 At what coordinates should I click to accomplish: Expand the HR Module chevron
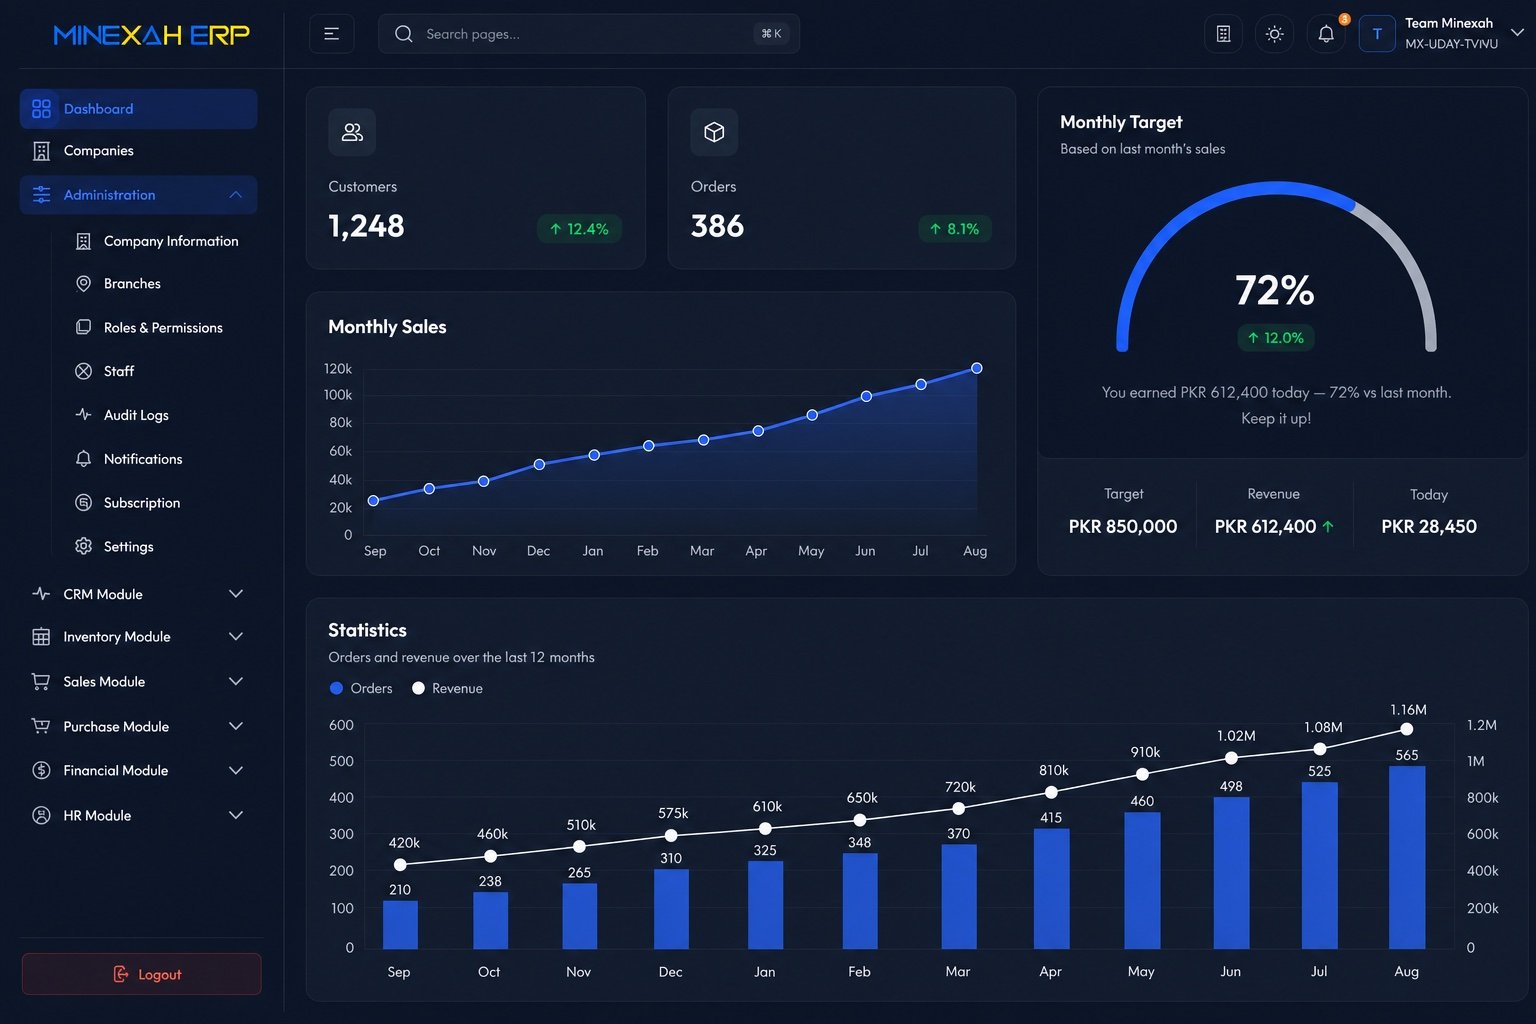236,815
